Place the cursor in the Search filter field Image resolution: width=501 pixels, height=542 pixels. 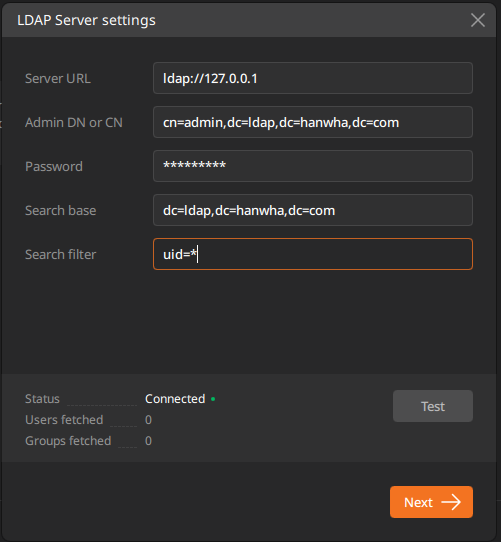tap(313, 254)
